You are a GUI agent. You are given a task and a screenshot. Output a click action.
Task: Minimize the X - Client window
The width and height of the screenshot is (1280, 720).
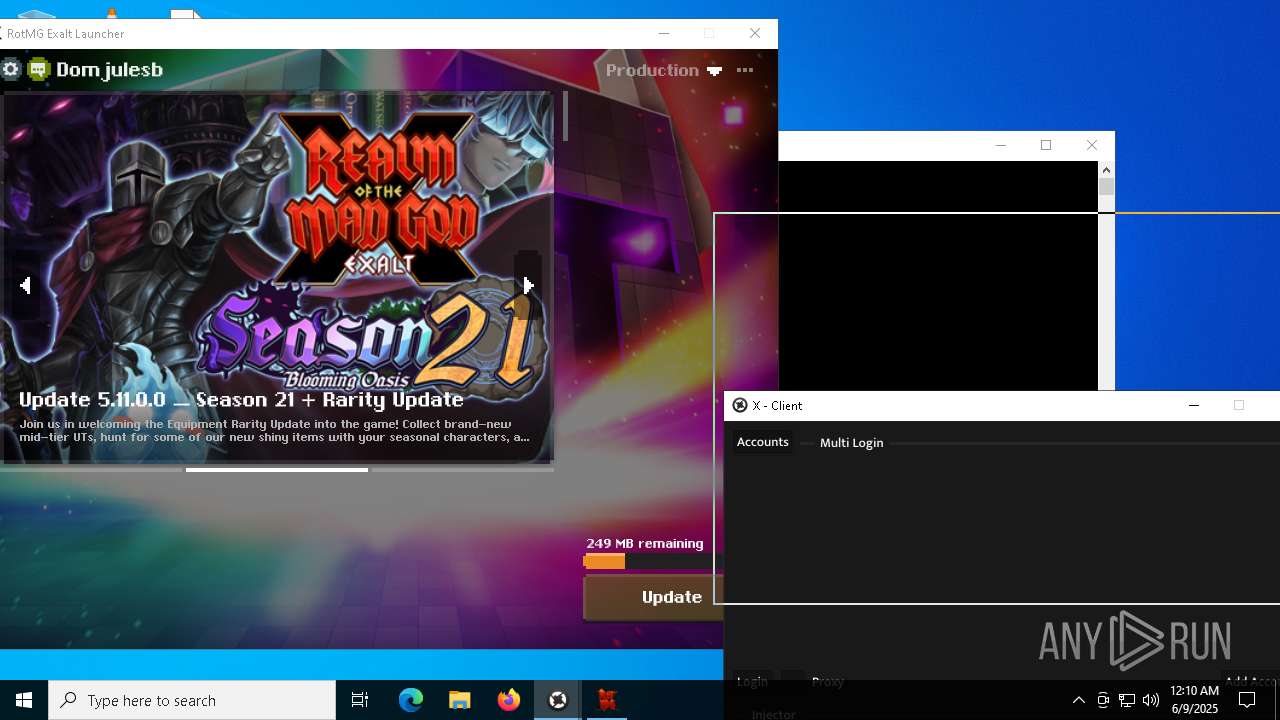pyautogui.click(x=1193, y=405)
